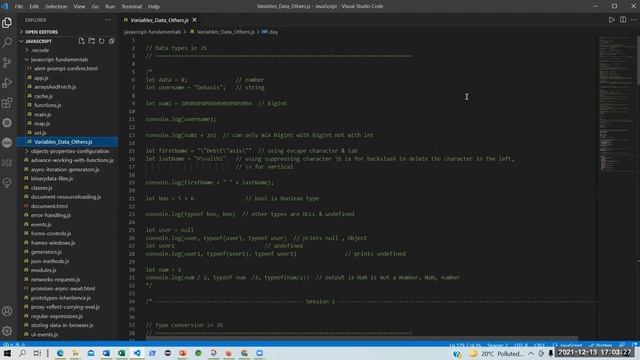Collapse javascript-fundamentals folder
Screen dimensions: 640x360
pyautogui.click(x=59, y=60)
